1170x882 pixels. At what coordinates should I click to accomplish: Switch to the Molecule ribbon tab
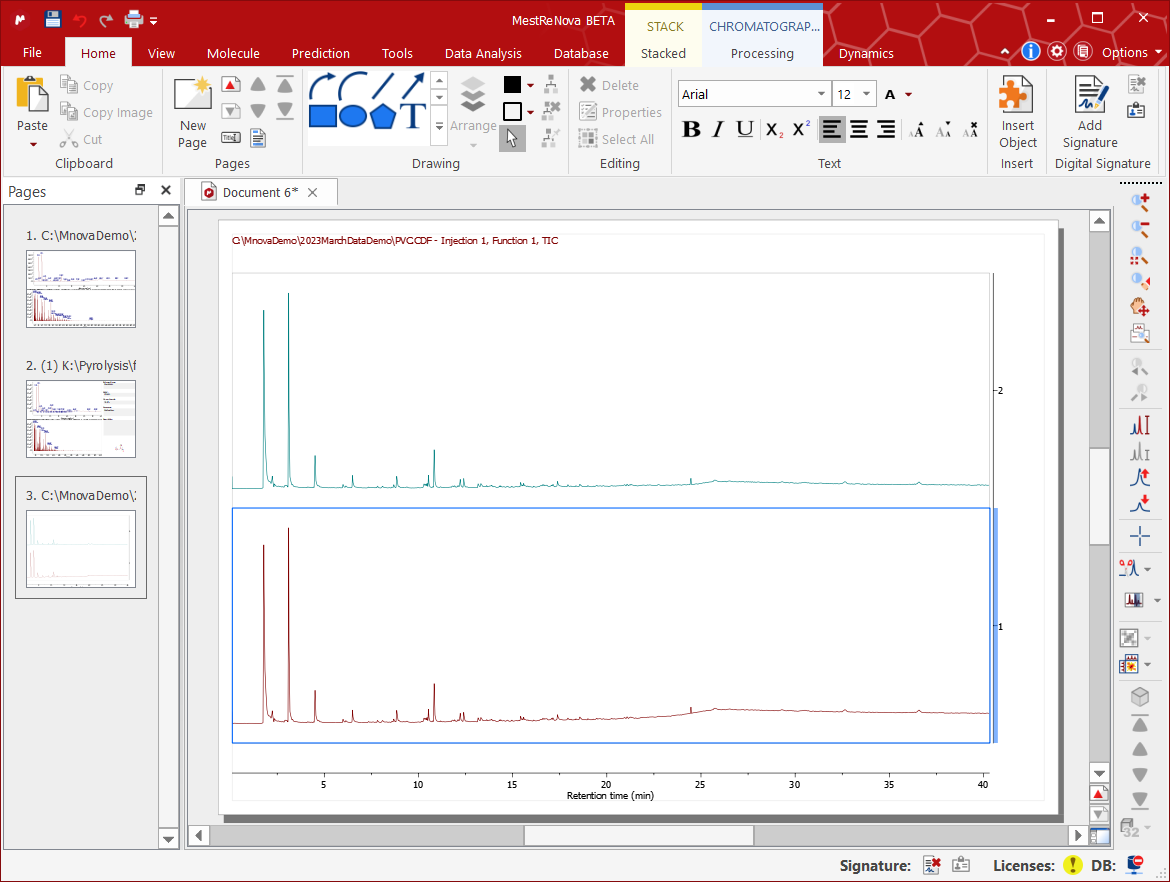pos(233,54)
